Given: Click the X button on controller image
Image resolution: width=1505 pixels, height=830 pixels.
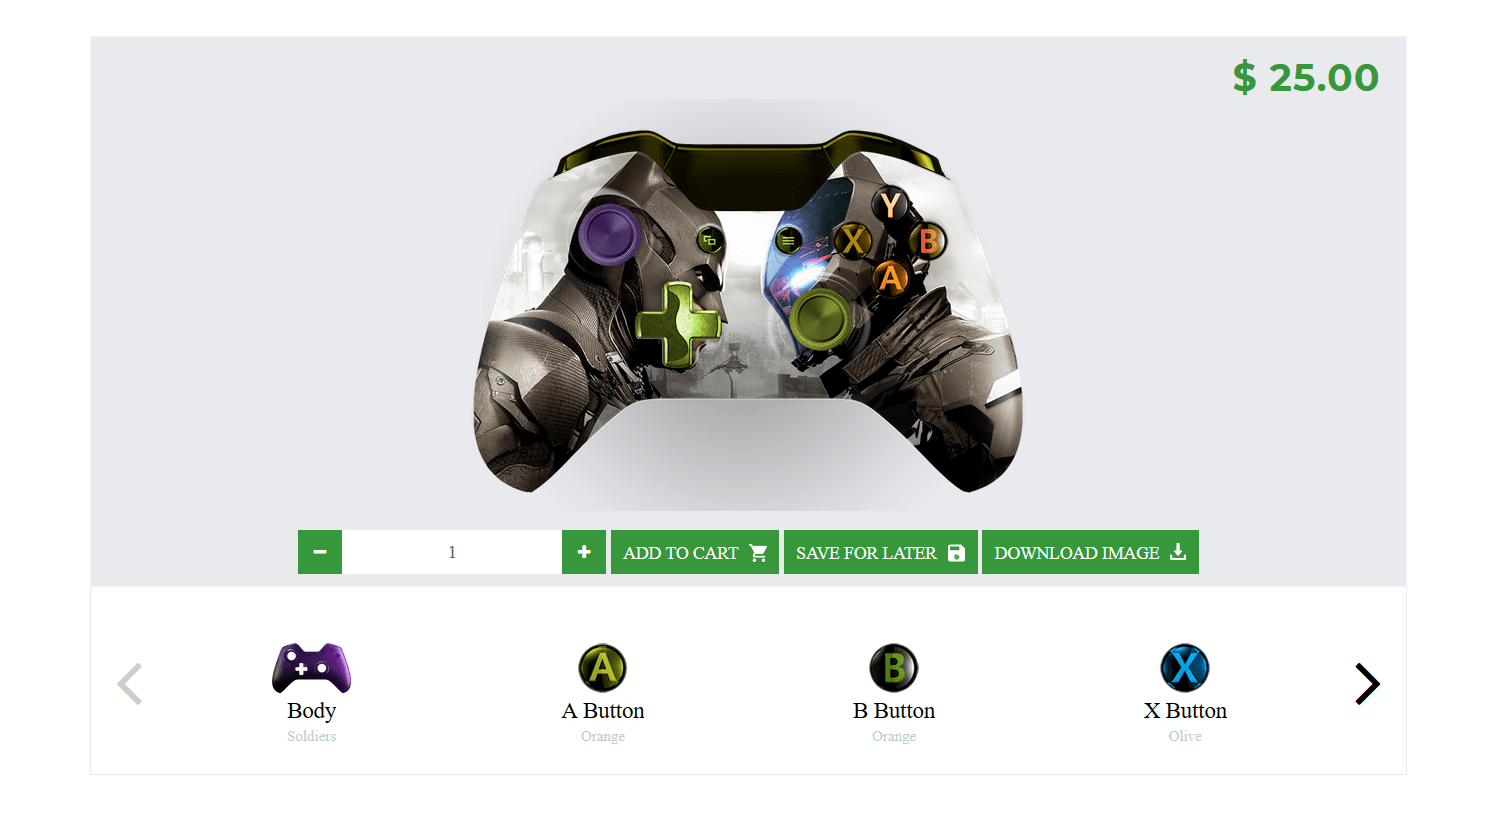Looking at the screenshot, I should (x=853, y=241).
